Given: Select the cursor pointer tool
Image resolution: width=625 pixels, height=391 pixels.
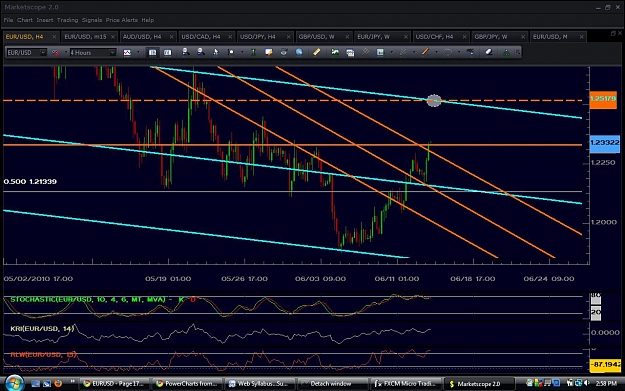Looking at the screenshot, I should point(216,52).
